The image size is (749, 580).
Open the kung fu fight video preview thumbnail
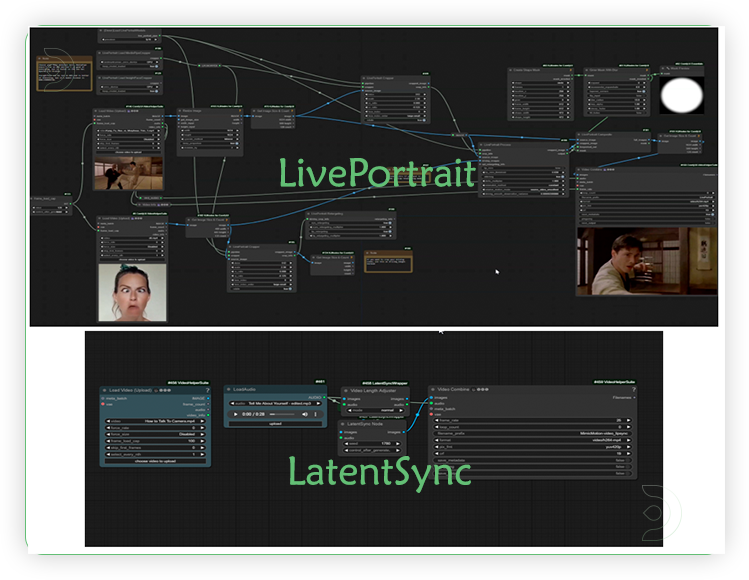128,173
